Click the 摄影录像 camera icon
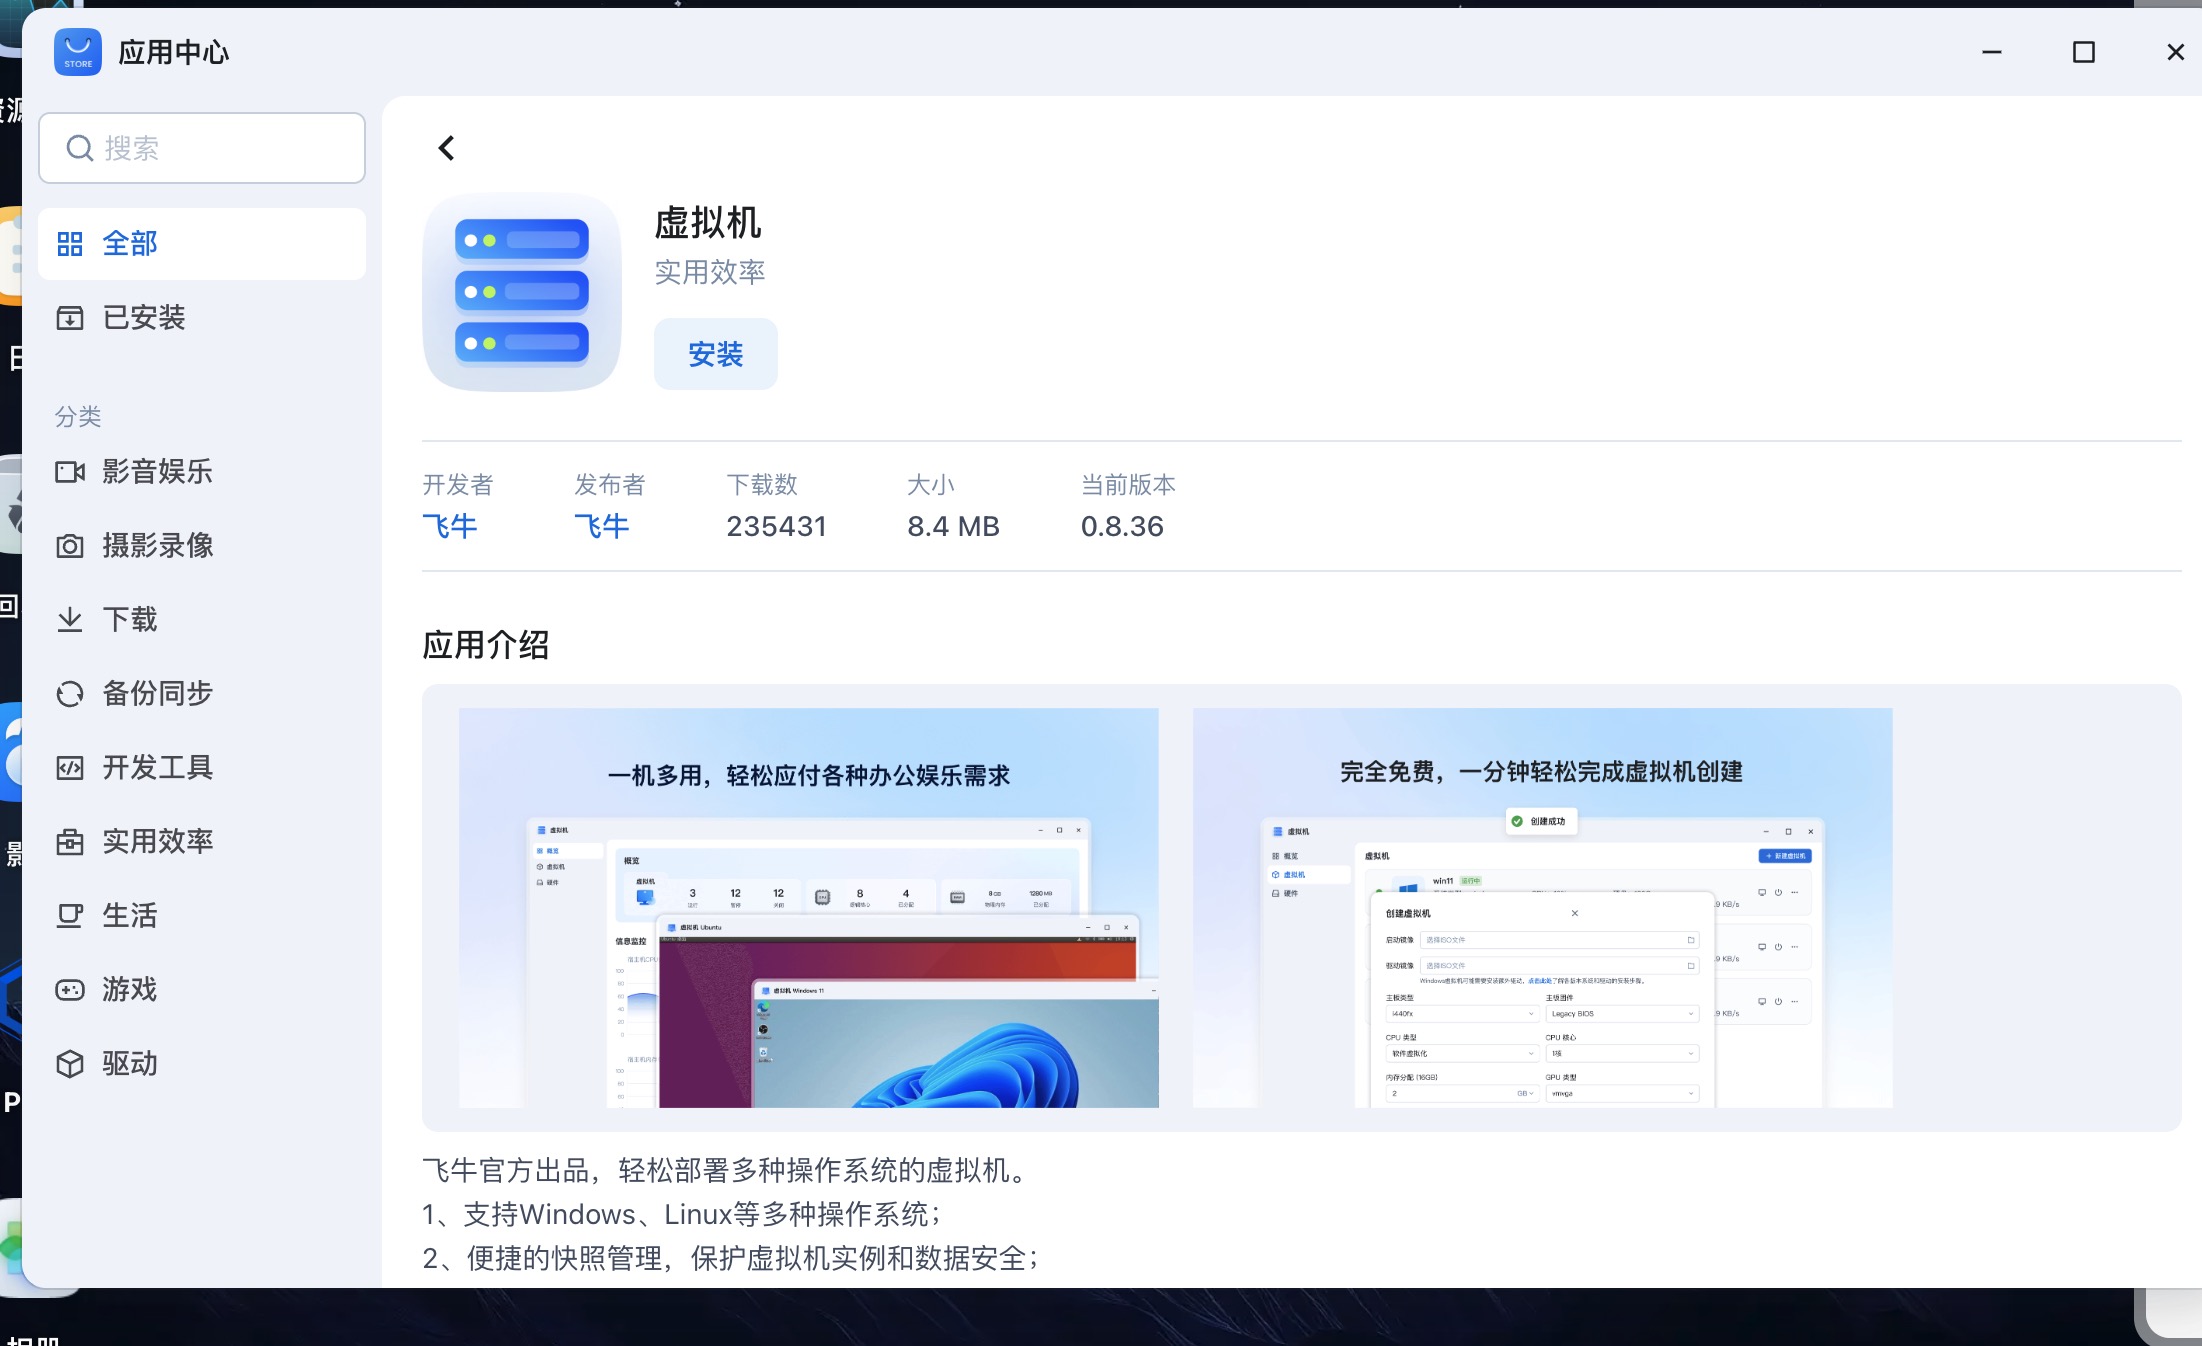The image size is (2202, 1346). (x=70, y=546)
